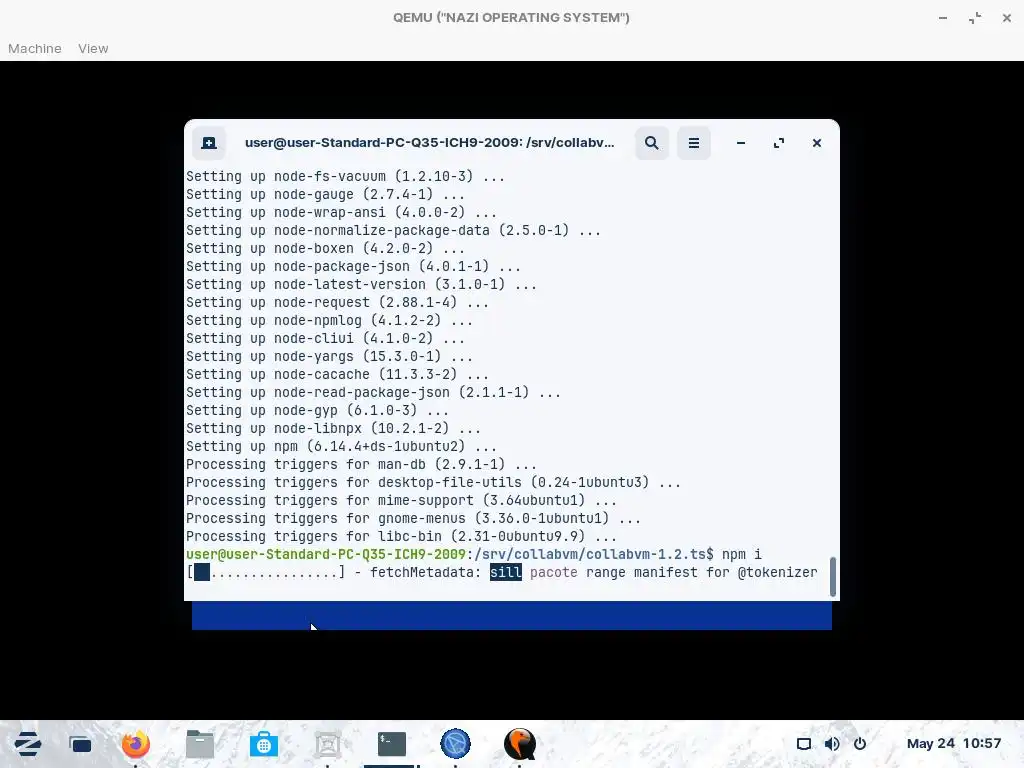Open the terminal hamburger menu
The height and width of the screenshot is (768, 1024).
point(694,143)
